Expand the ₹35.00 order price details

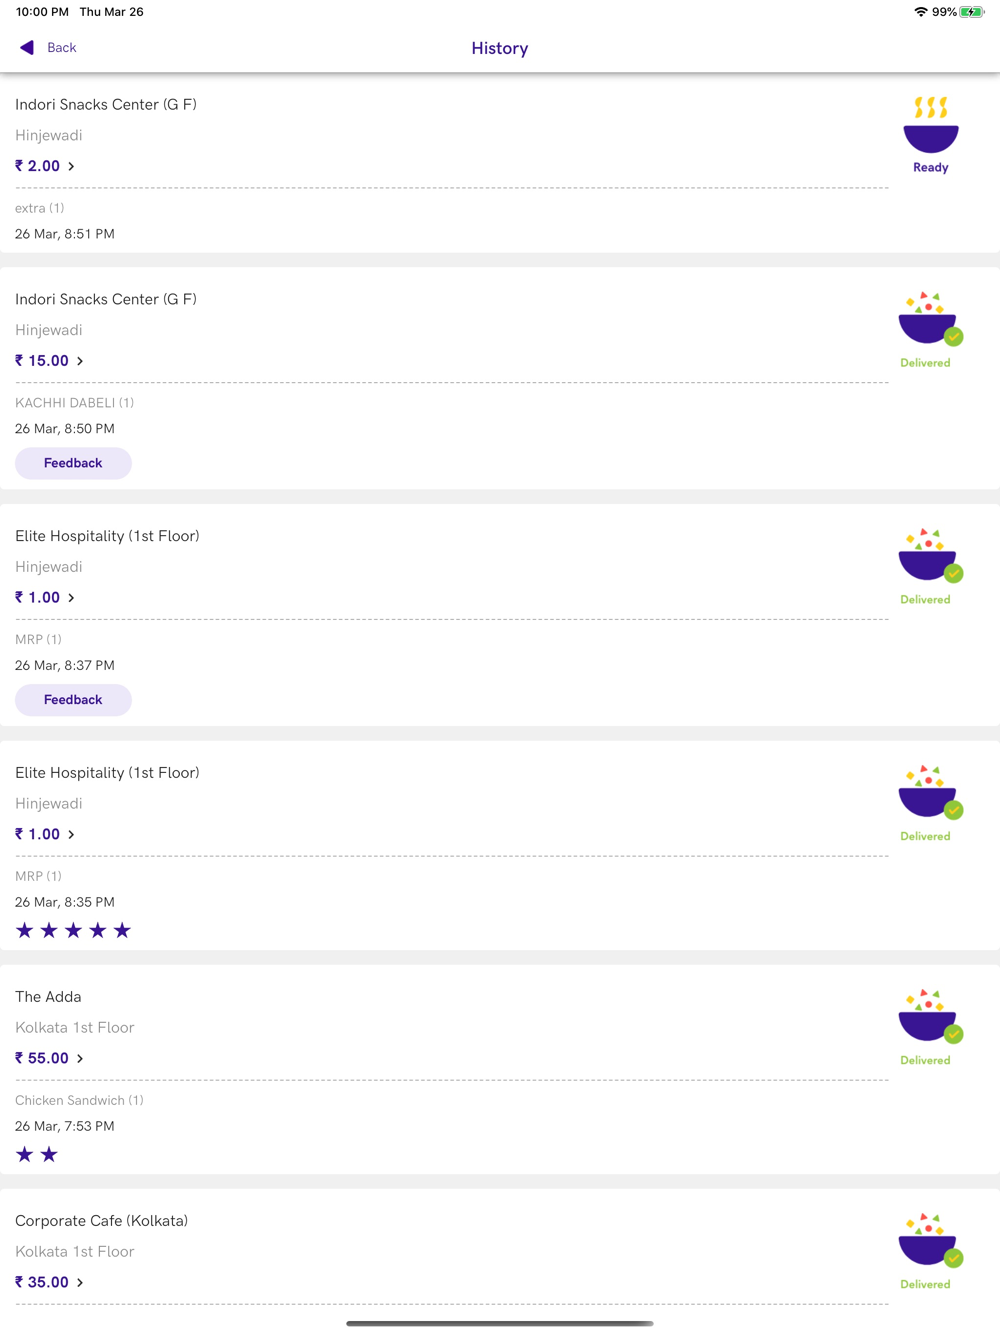click(49, 1282)
